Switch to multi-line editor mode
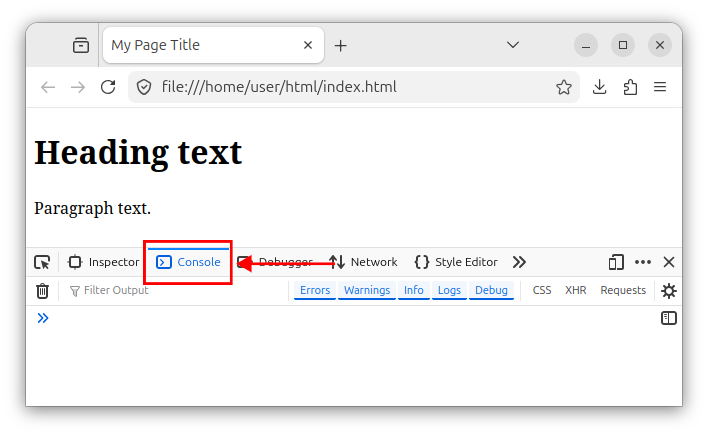 pos(669,318)
